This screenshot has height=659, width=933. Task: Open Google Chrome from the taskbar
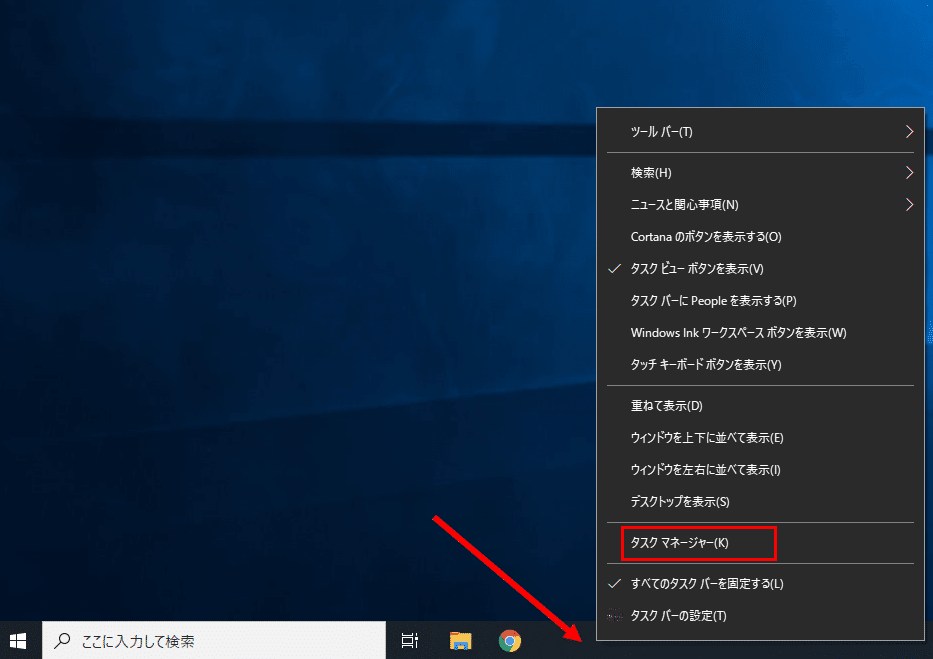(509, 640)
